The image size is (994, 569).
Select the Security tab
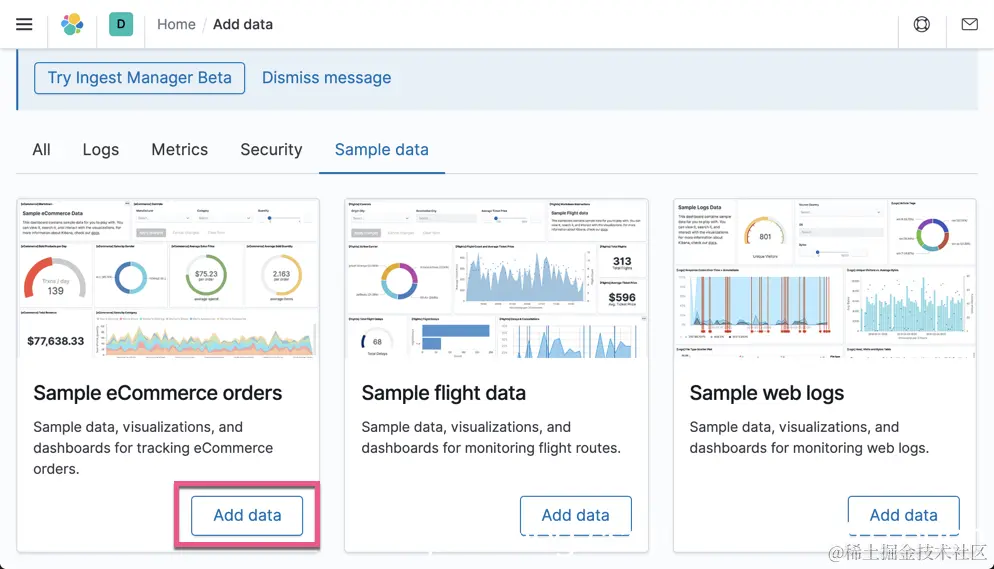[x=271, y=150]
